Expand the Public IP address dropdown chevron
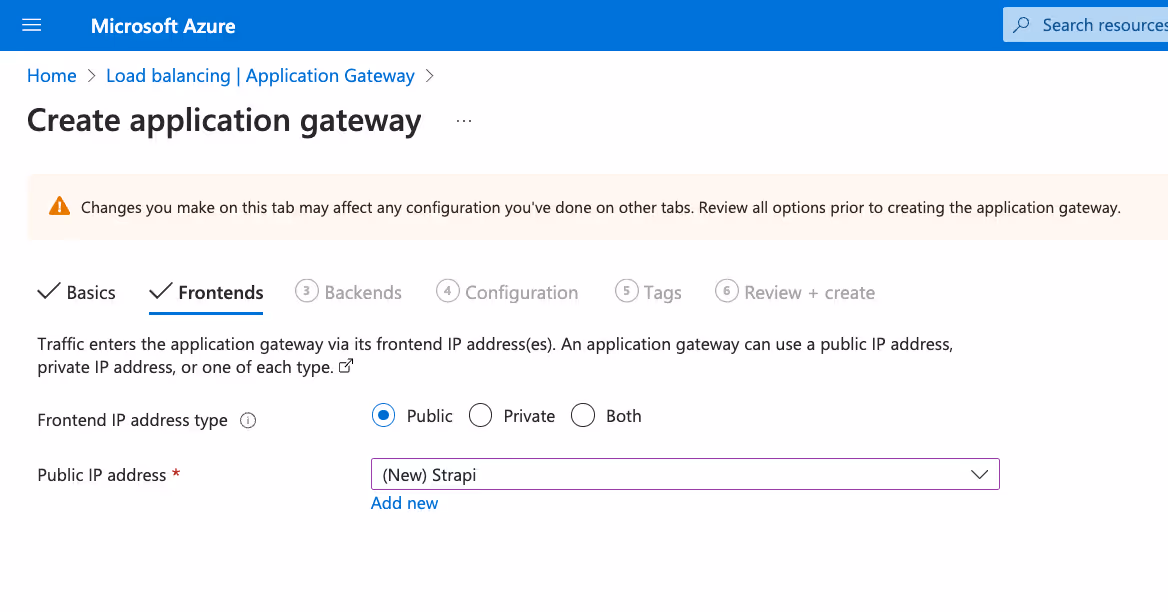The height and width of the screenshot is (612, 1168). pyautogui.click(x=979, y=474)
